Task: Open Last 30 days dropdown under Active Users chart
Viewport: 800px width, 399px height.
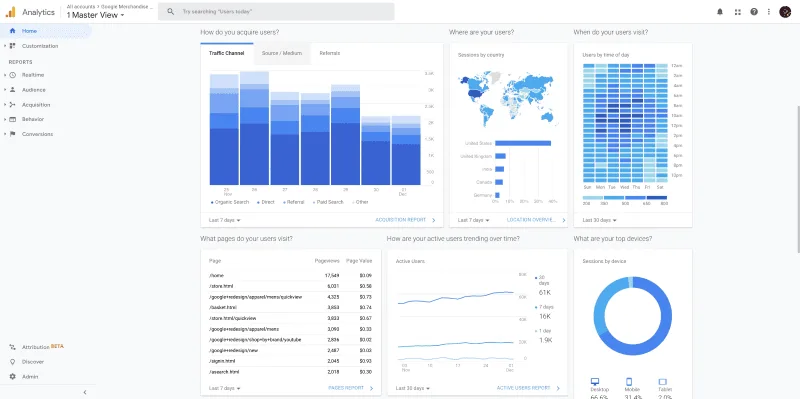Action: 413,388
